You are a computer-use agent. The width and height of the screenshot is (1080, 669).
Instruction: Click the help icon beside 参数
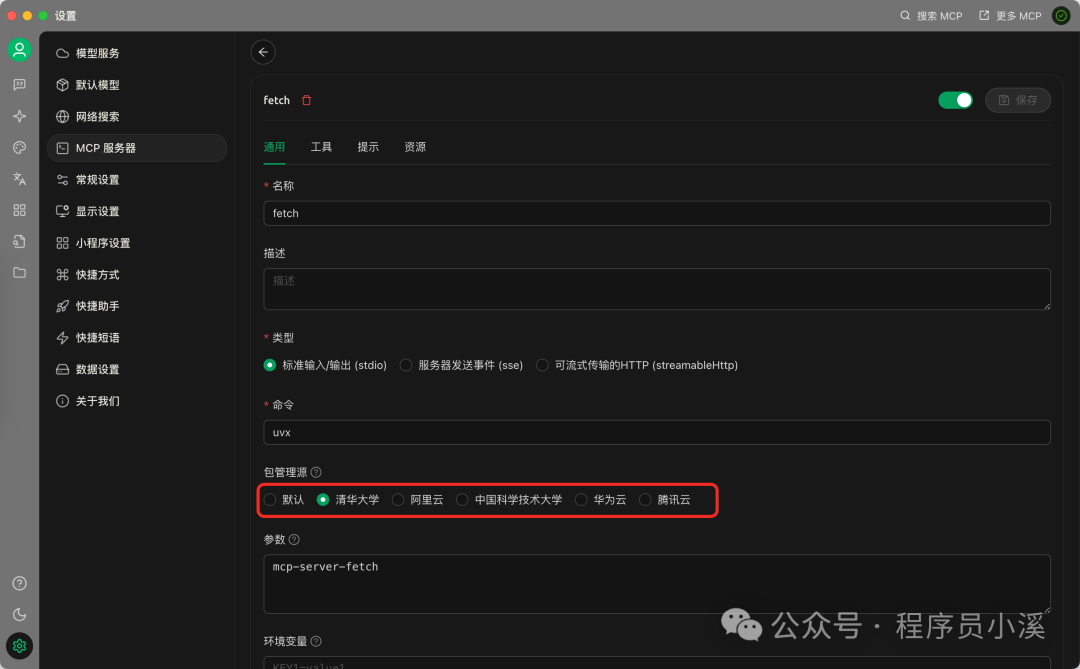tap(294, 539)
